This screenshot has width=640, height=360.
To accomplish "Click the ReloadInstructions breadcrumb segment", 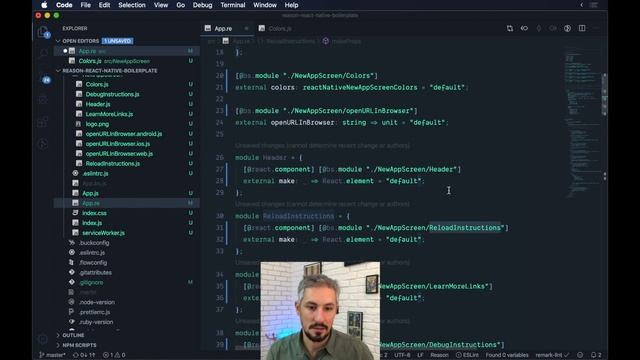I will [291, 41].
